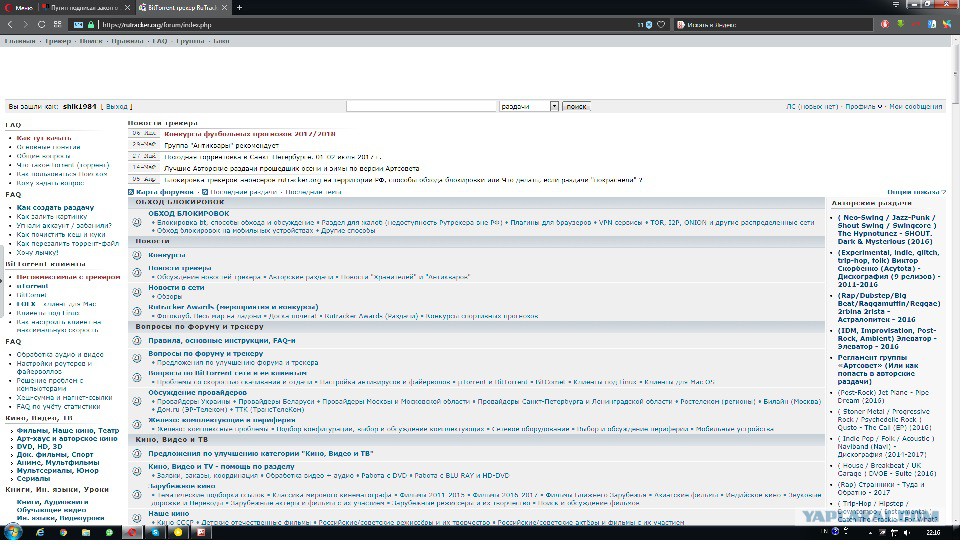Open the ОБХОД БЛОКИРОВОК forum link
Image resolution: width=965 pixels, height=546 pixels.
188,214
